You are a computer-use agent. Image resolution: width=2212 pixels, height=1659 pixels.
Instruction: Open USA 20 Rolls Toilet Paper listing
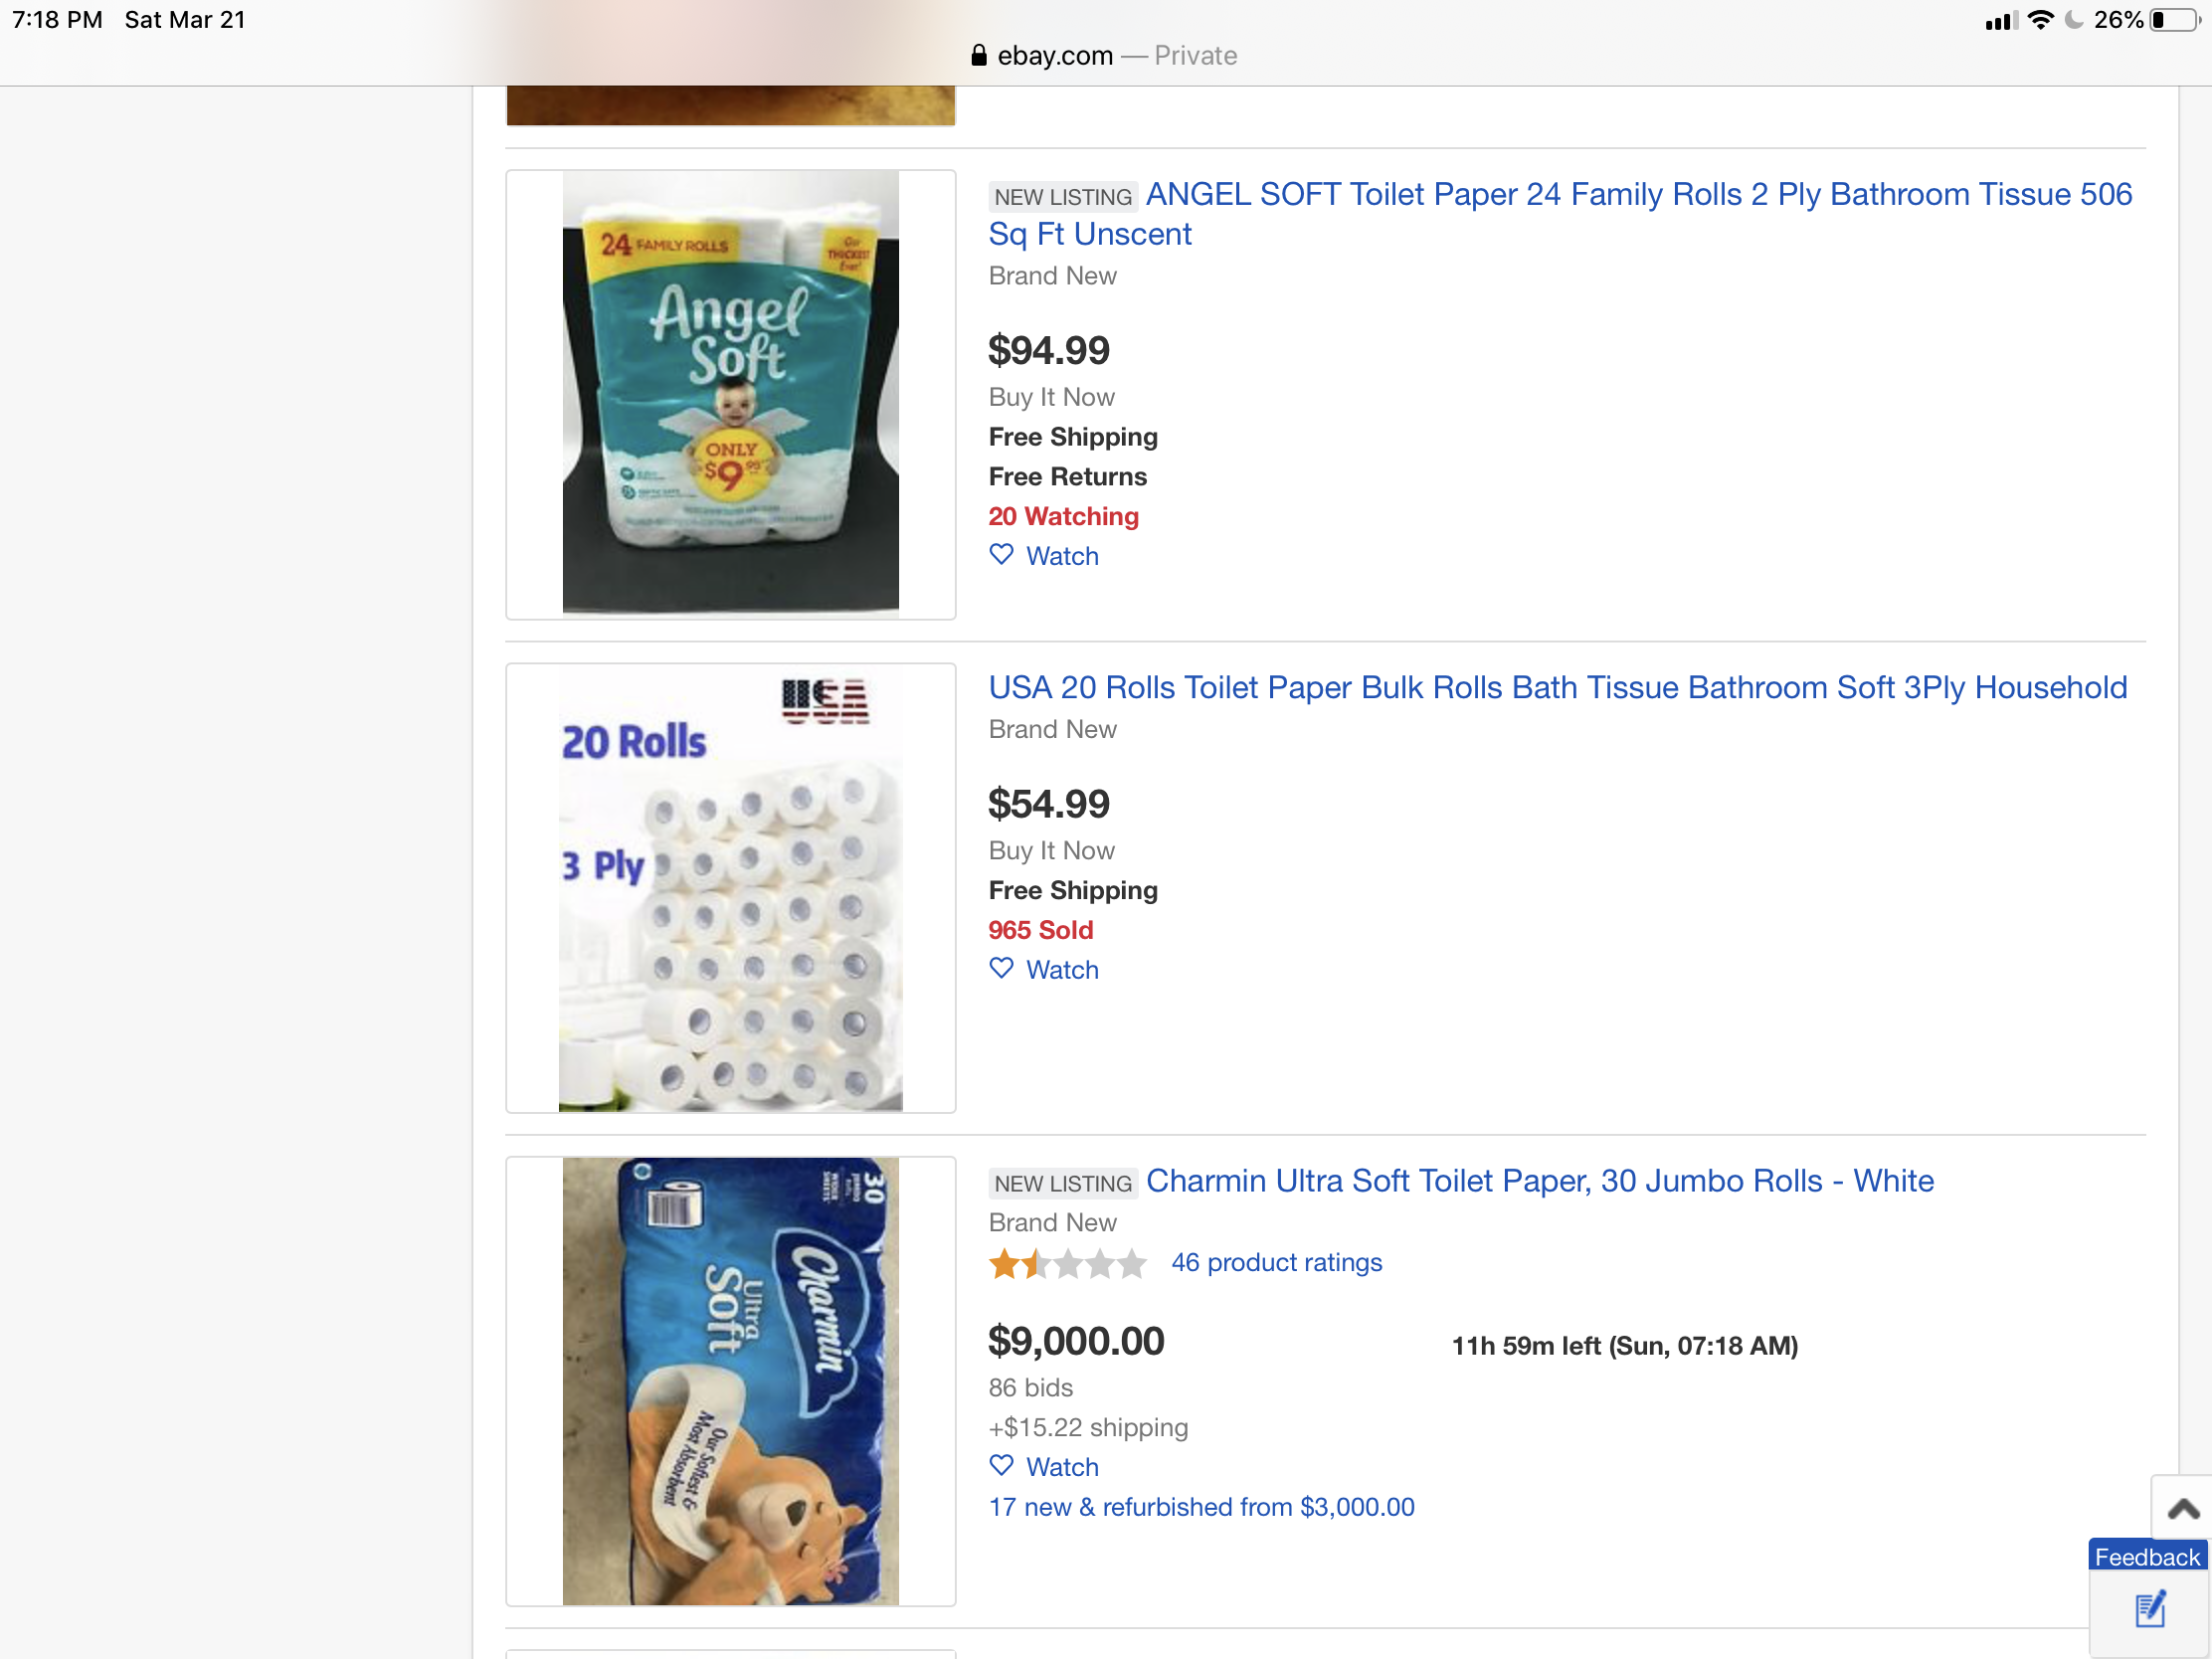click(1557, 688)
